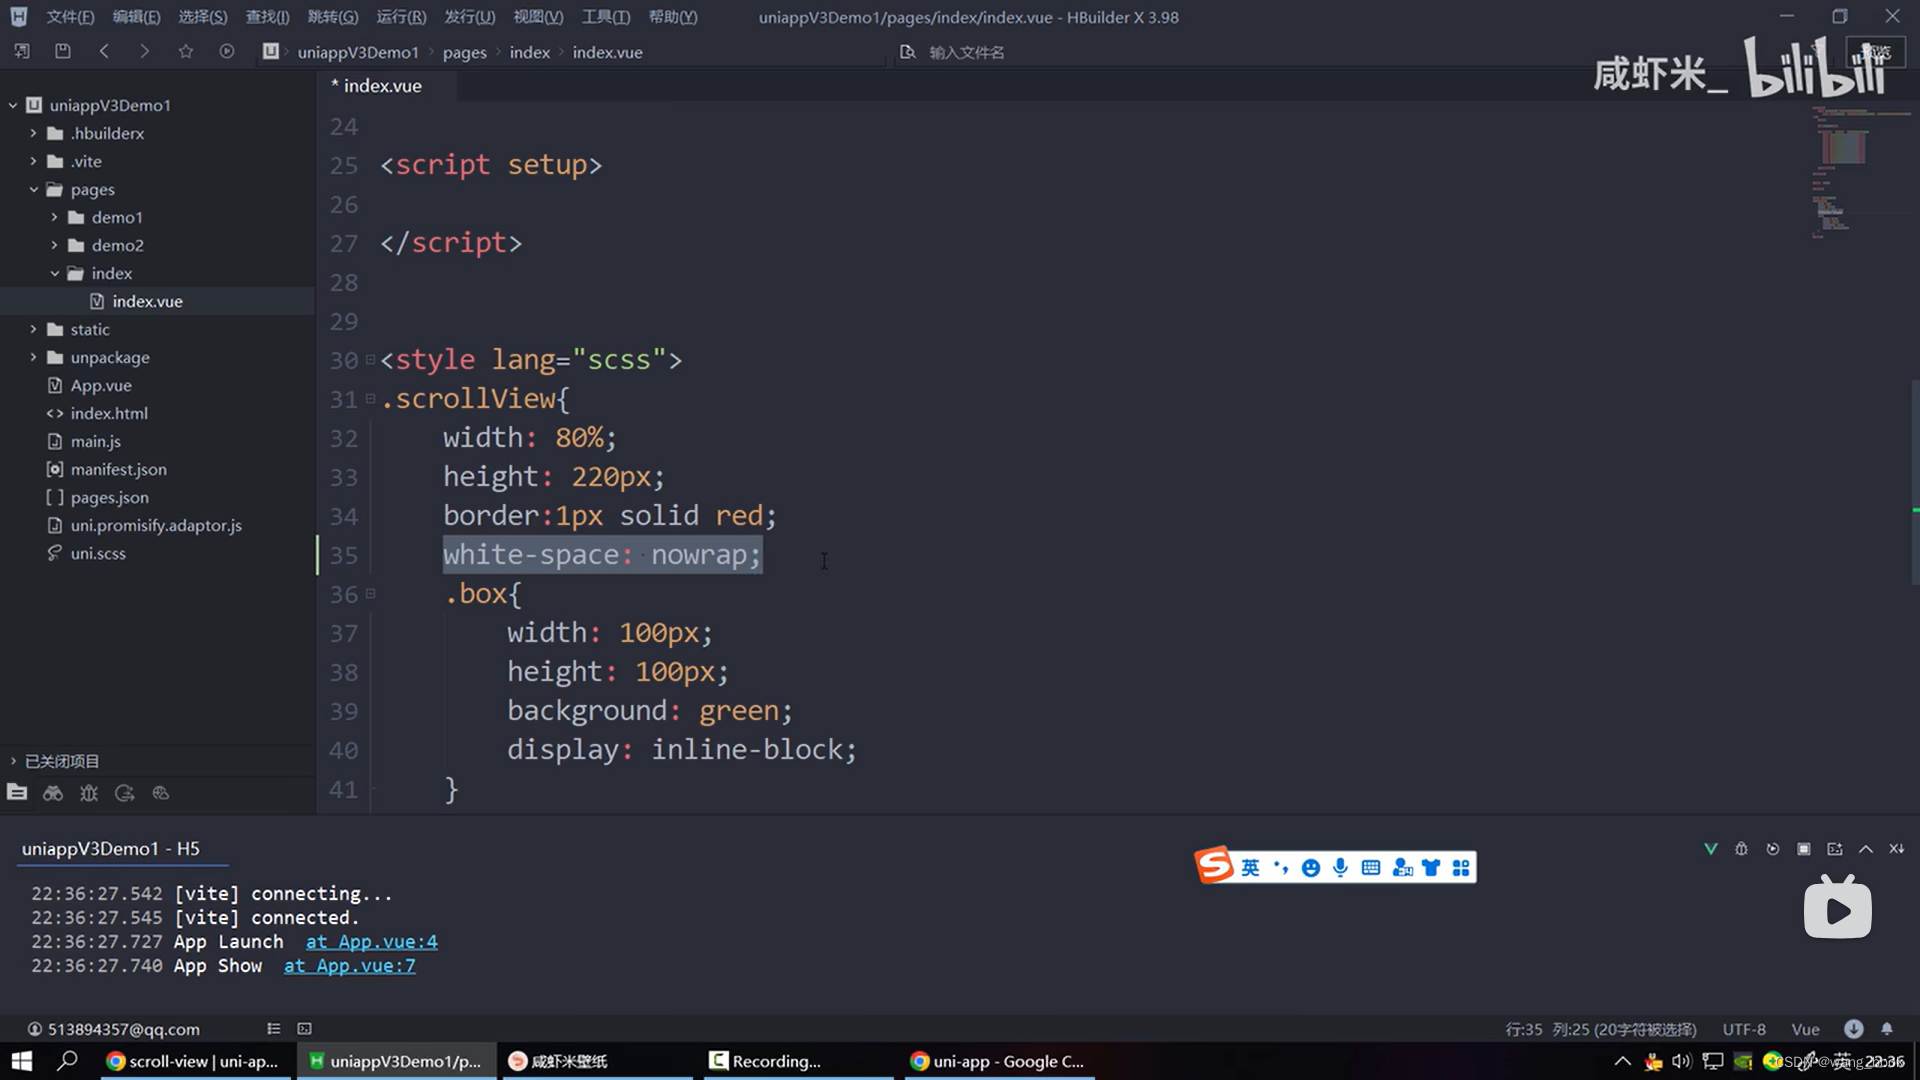The height and width of the screenshot is (1080, 1920).
Task: Click the Sogou input method S logo
Action: (1215, 865)
